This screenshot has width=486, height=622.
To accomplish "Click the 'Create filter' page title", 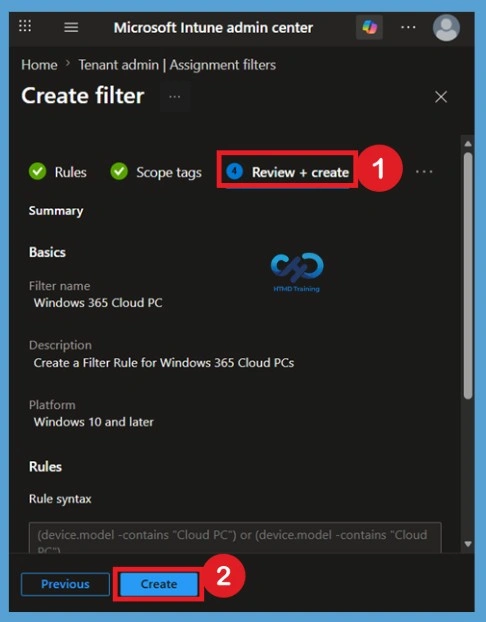I will coord(83,96).
